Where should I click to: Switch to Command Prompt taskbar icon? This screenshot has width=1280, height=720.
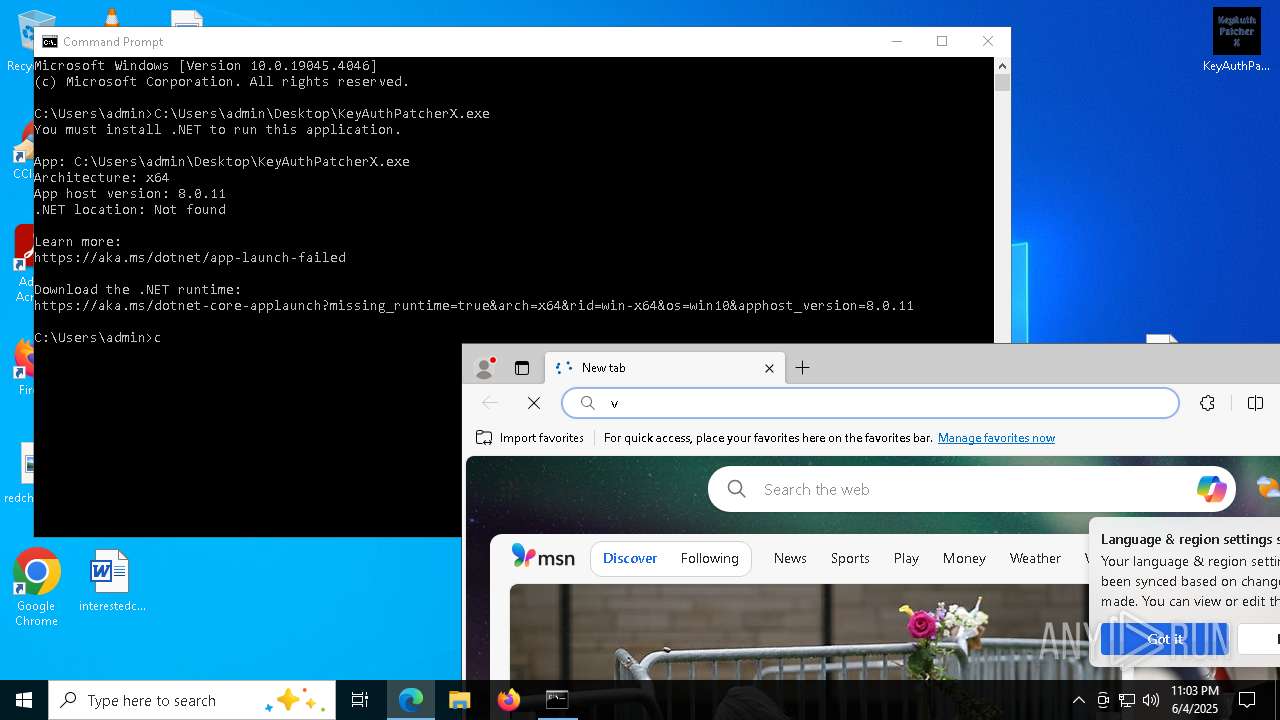point(557,700)
